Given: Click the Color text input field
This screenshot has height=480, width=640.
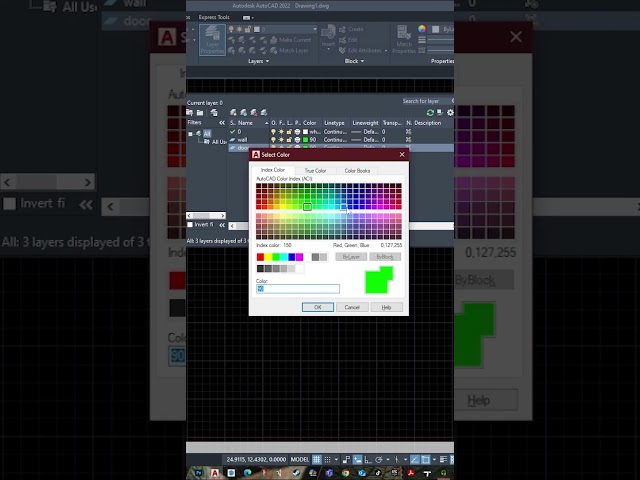Looking at the screenshot, I should (298, 289).
